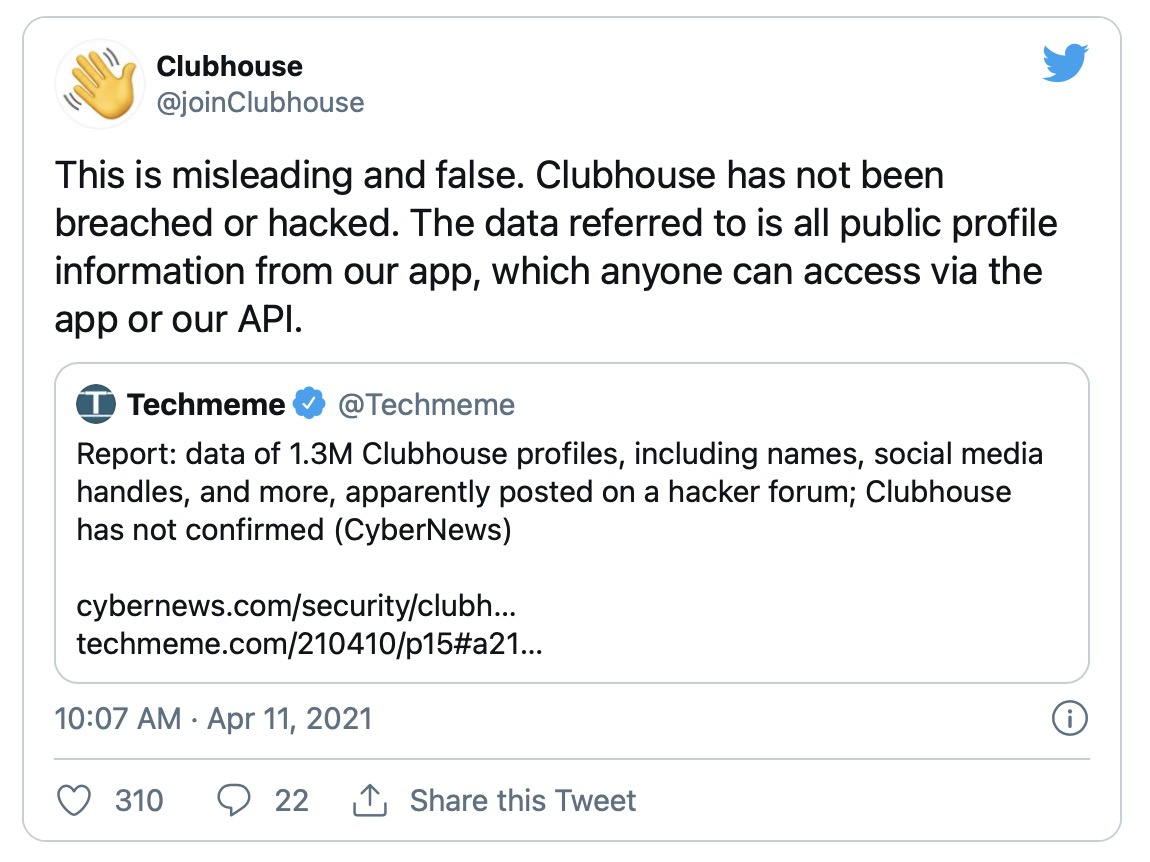
Task: Open the Clubhouse profile name
Action: (x=229, y=67)
